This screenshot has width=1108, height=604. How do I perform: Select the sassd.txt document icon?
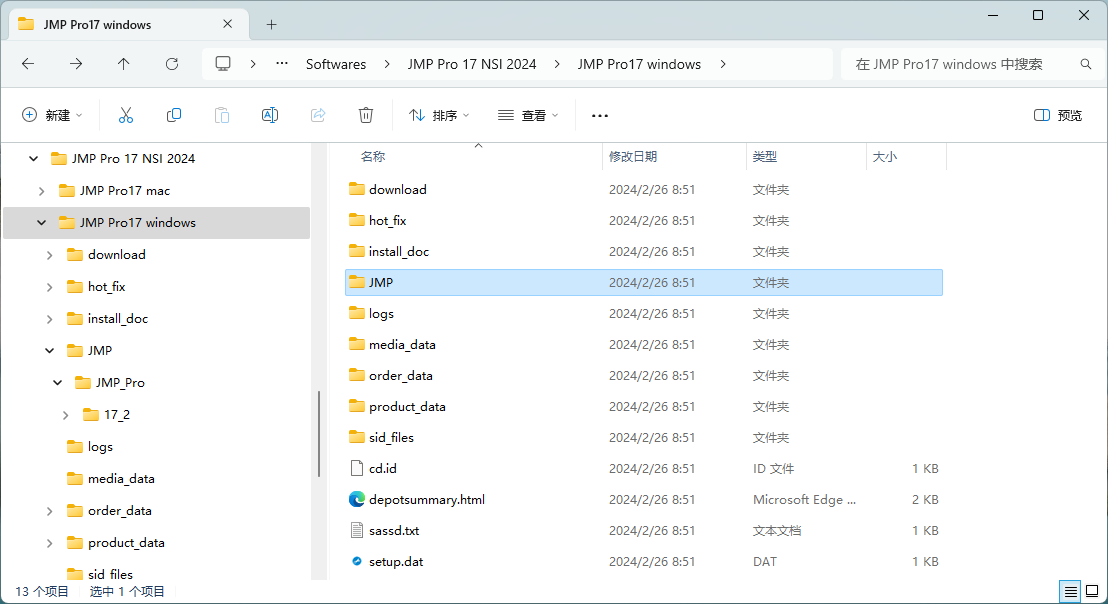357,531
